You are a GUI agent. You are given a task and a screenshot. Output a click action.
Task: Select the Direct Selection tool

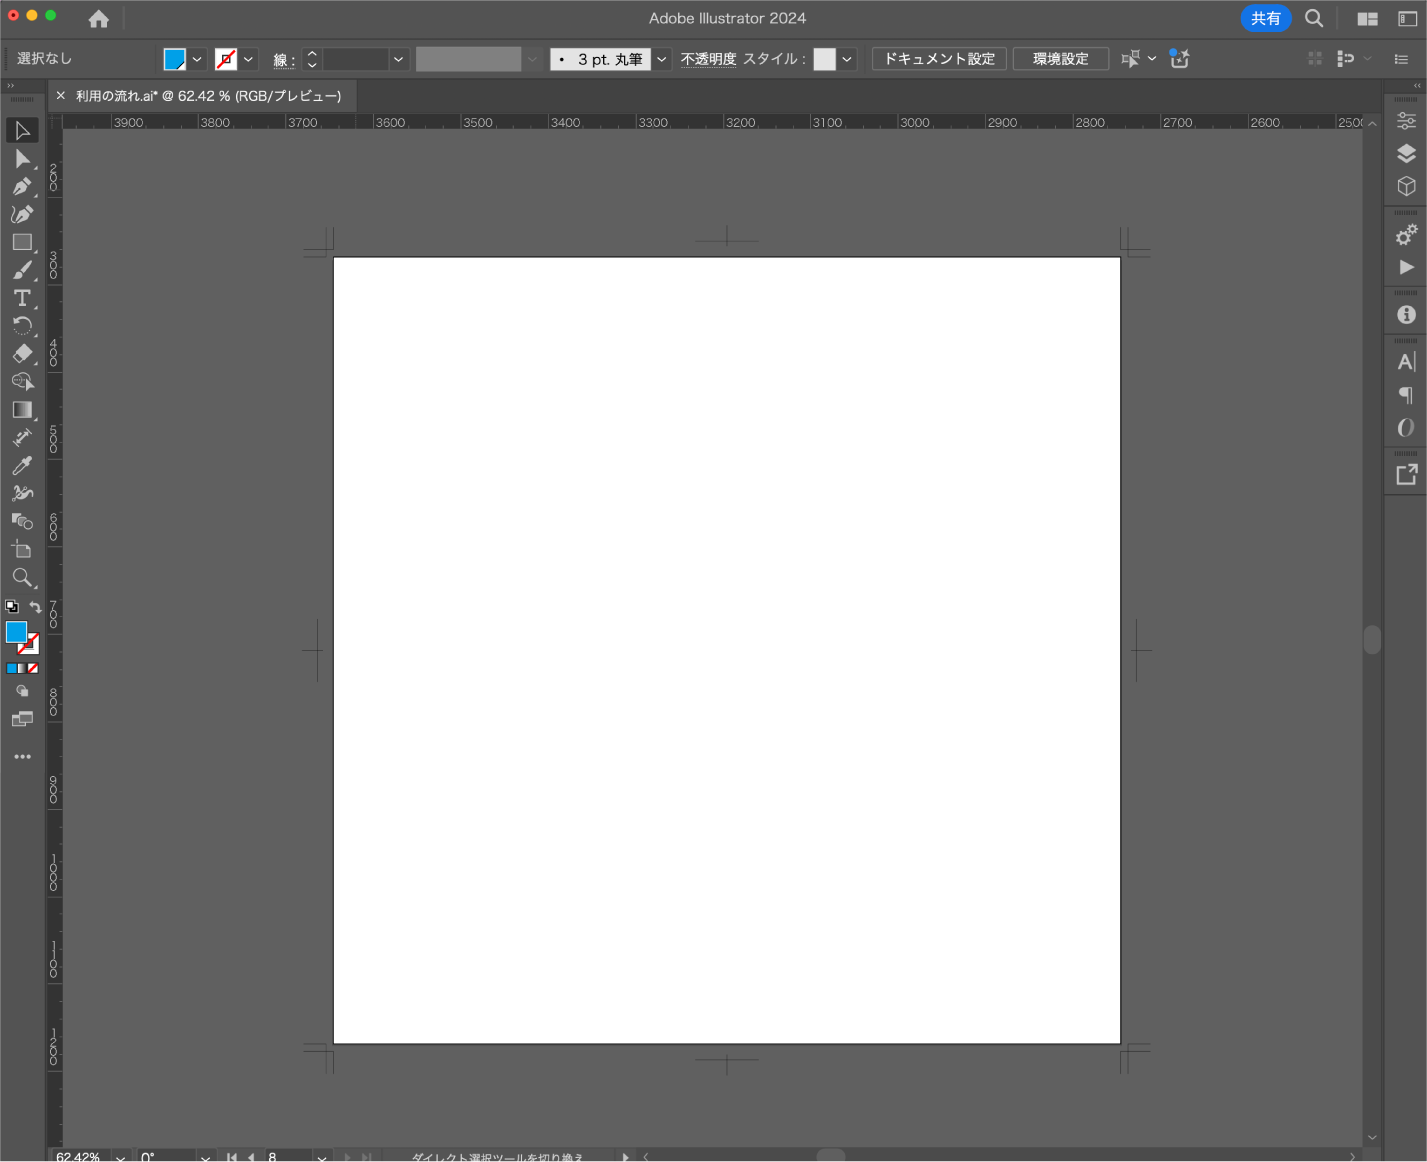coord(22,159)
